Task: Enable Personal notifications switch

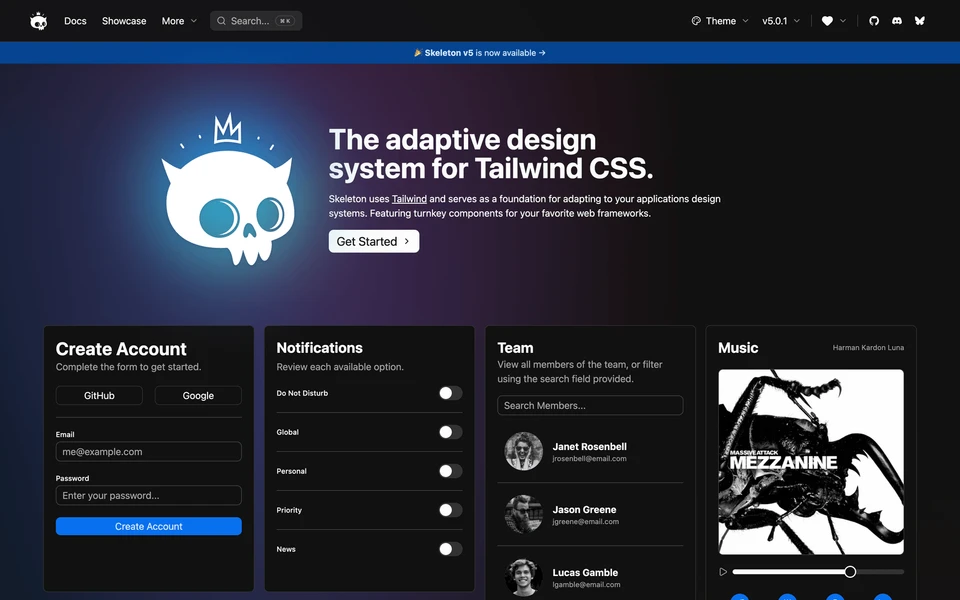Action: pyautogui.click(x=451, y=471)
